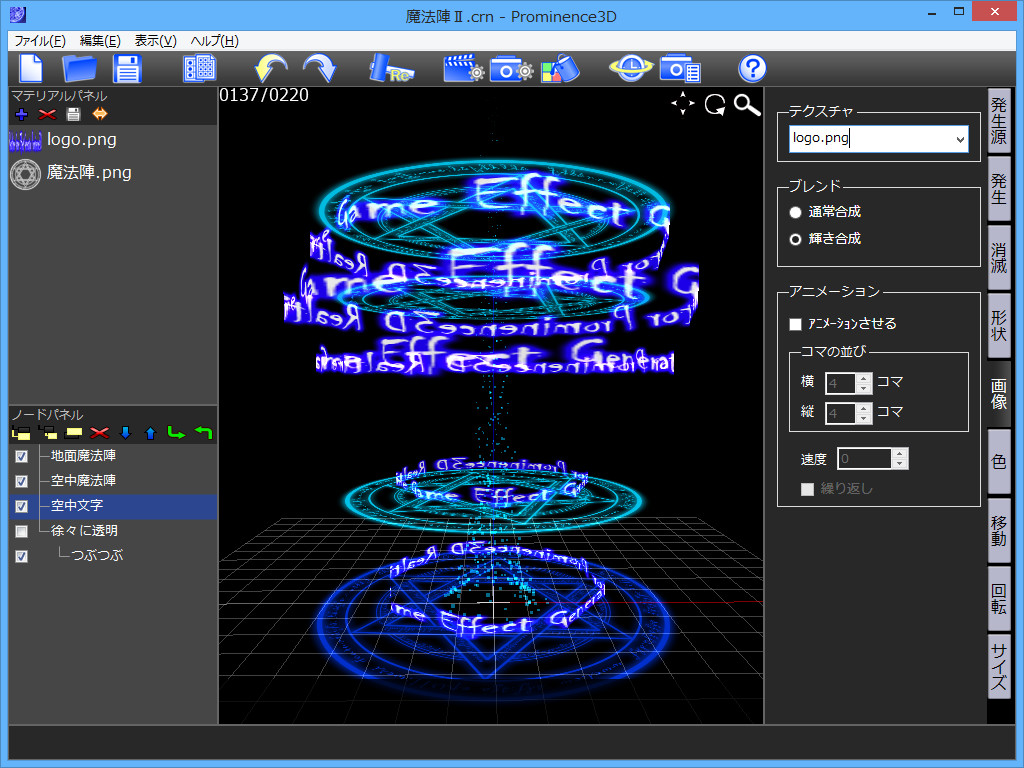
Task: Decrease 速度 spinner value
Action: [x=900, y=464]
